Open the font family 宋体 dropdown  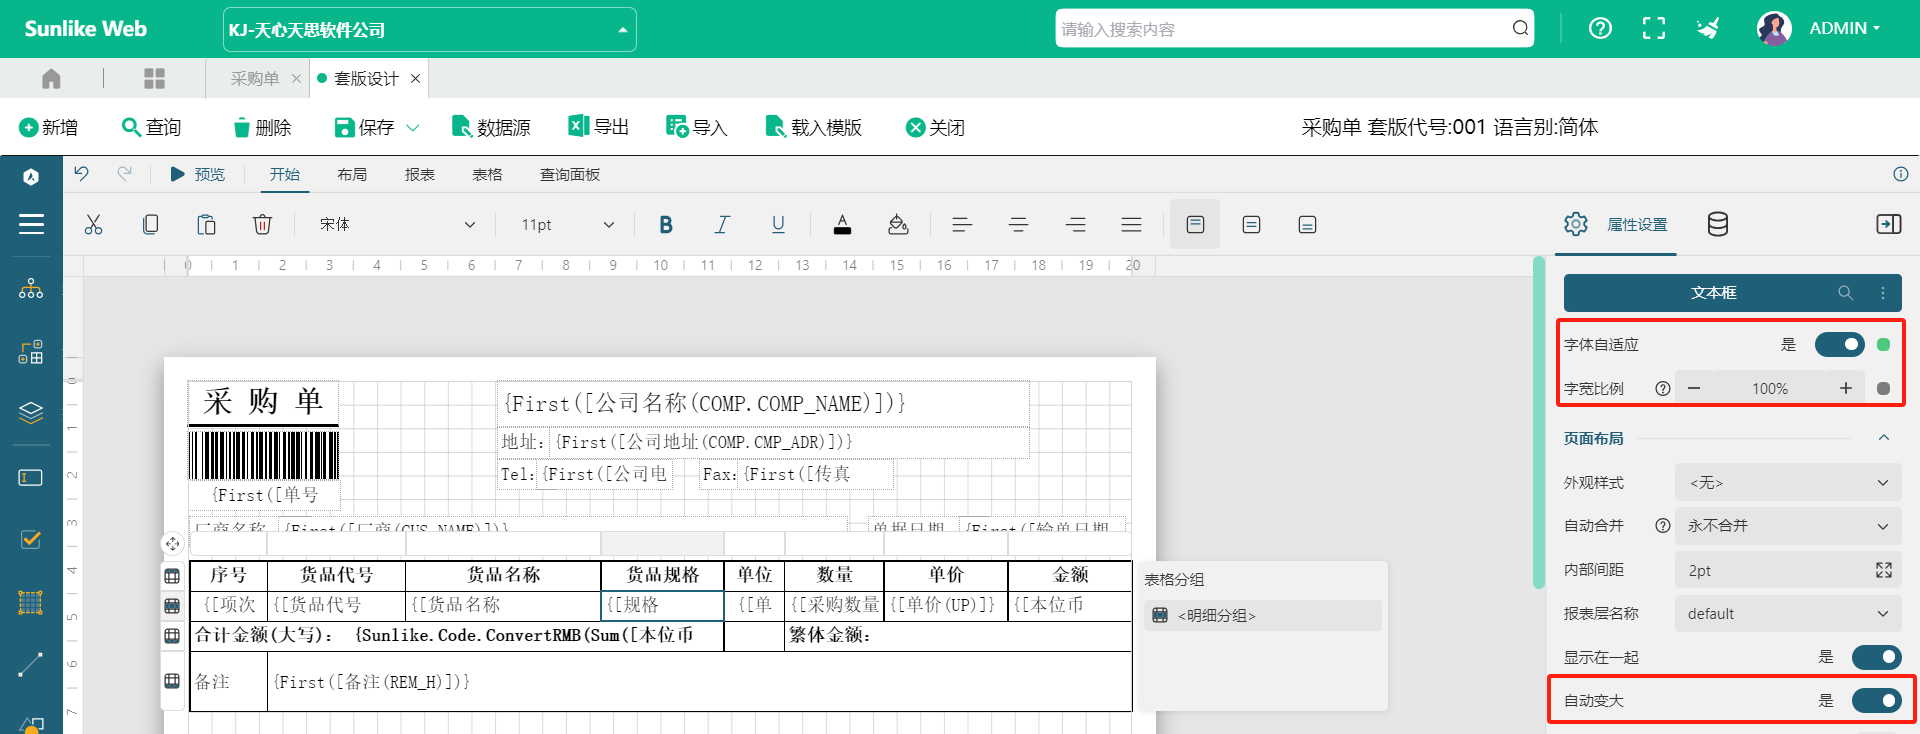click(396, 225)
